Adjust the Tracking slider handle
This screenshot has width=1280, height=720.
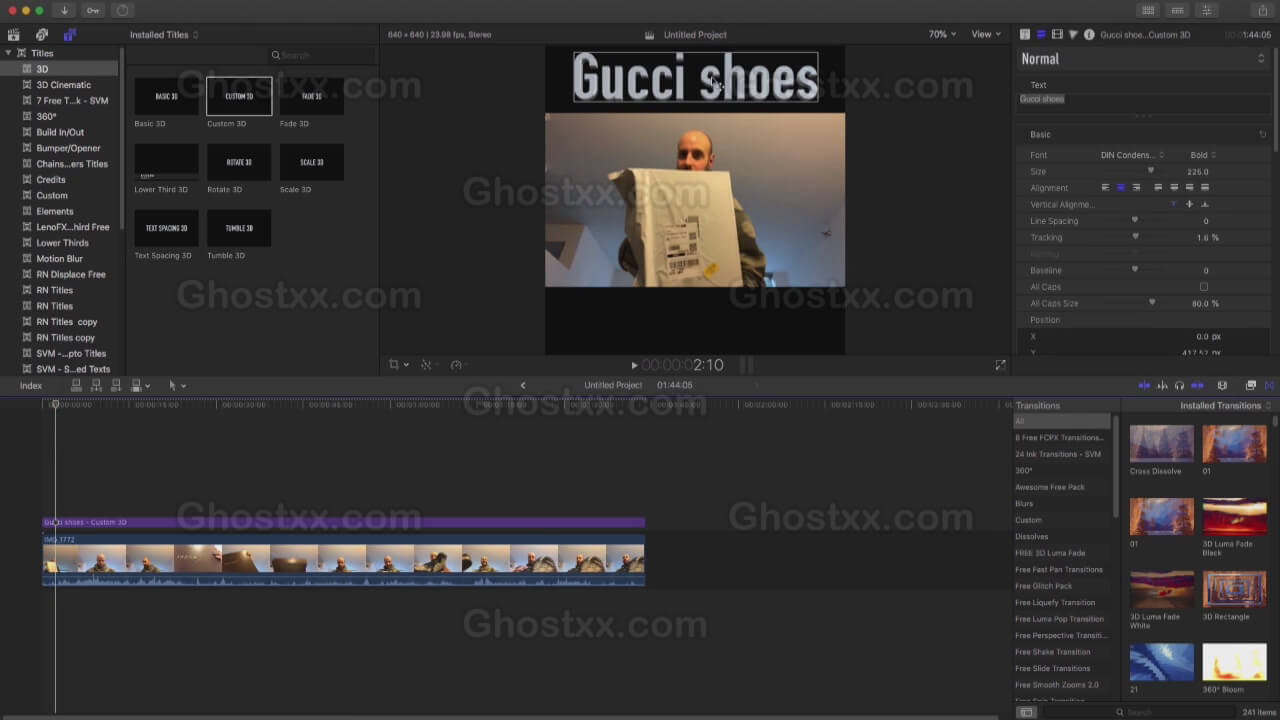[x=1135, y=237]
